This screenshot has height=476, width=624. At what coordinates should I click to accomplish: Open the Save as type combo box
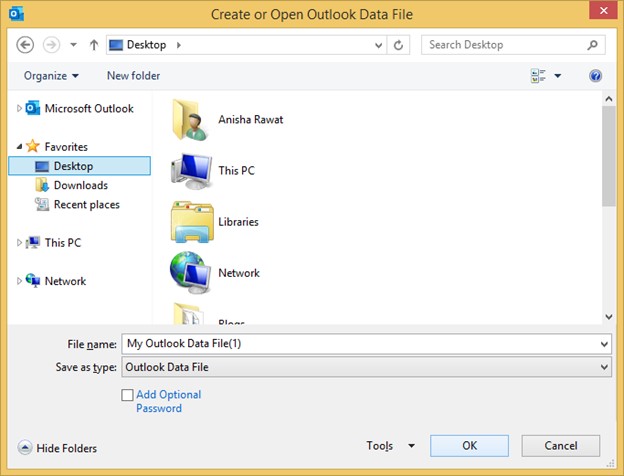click(367, 367)
